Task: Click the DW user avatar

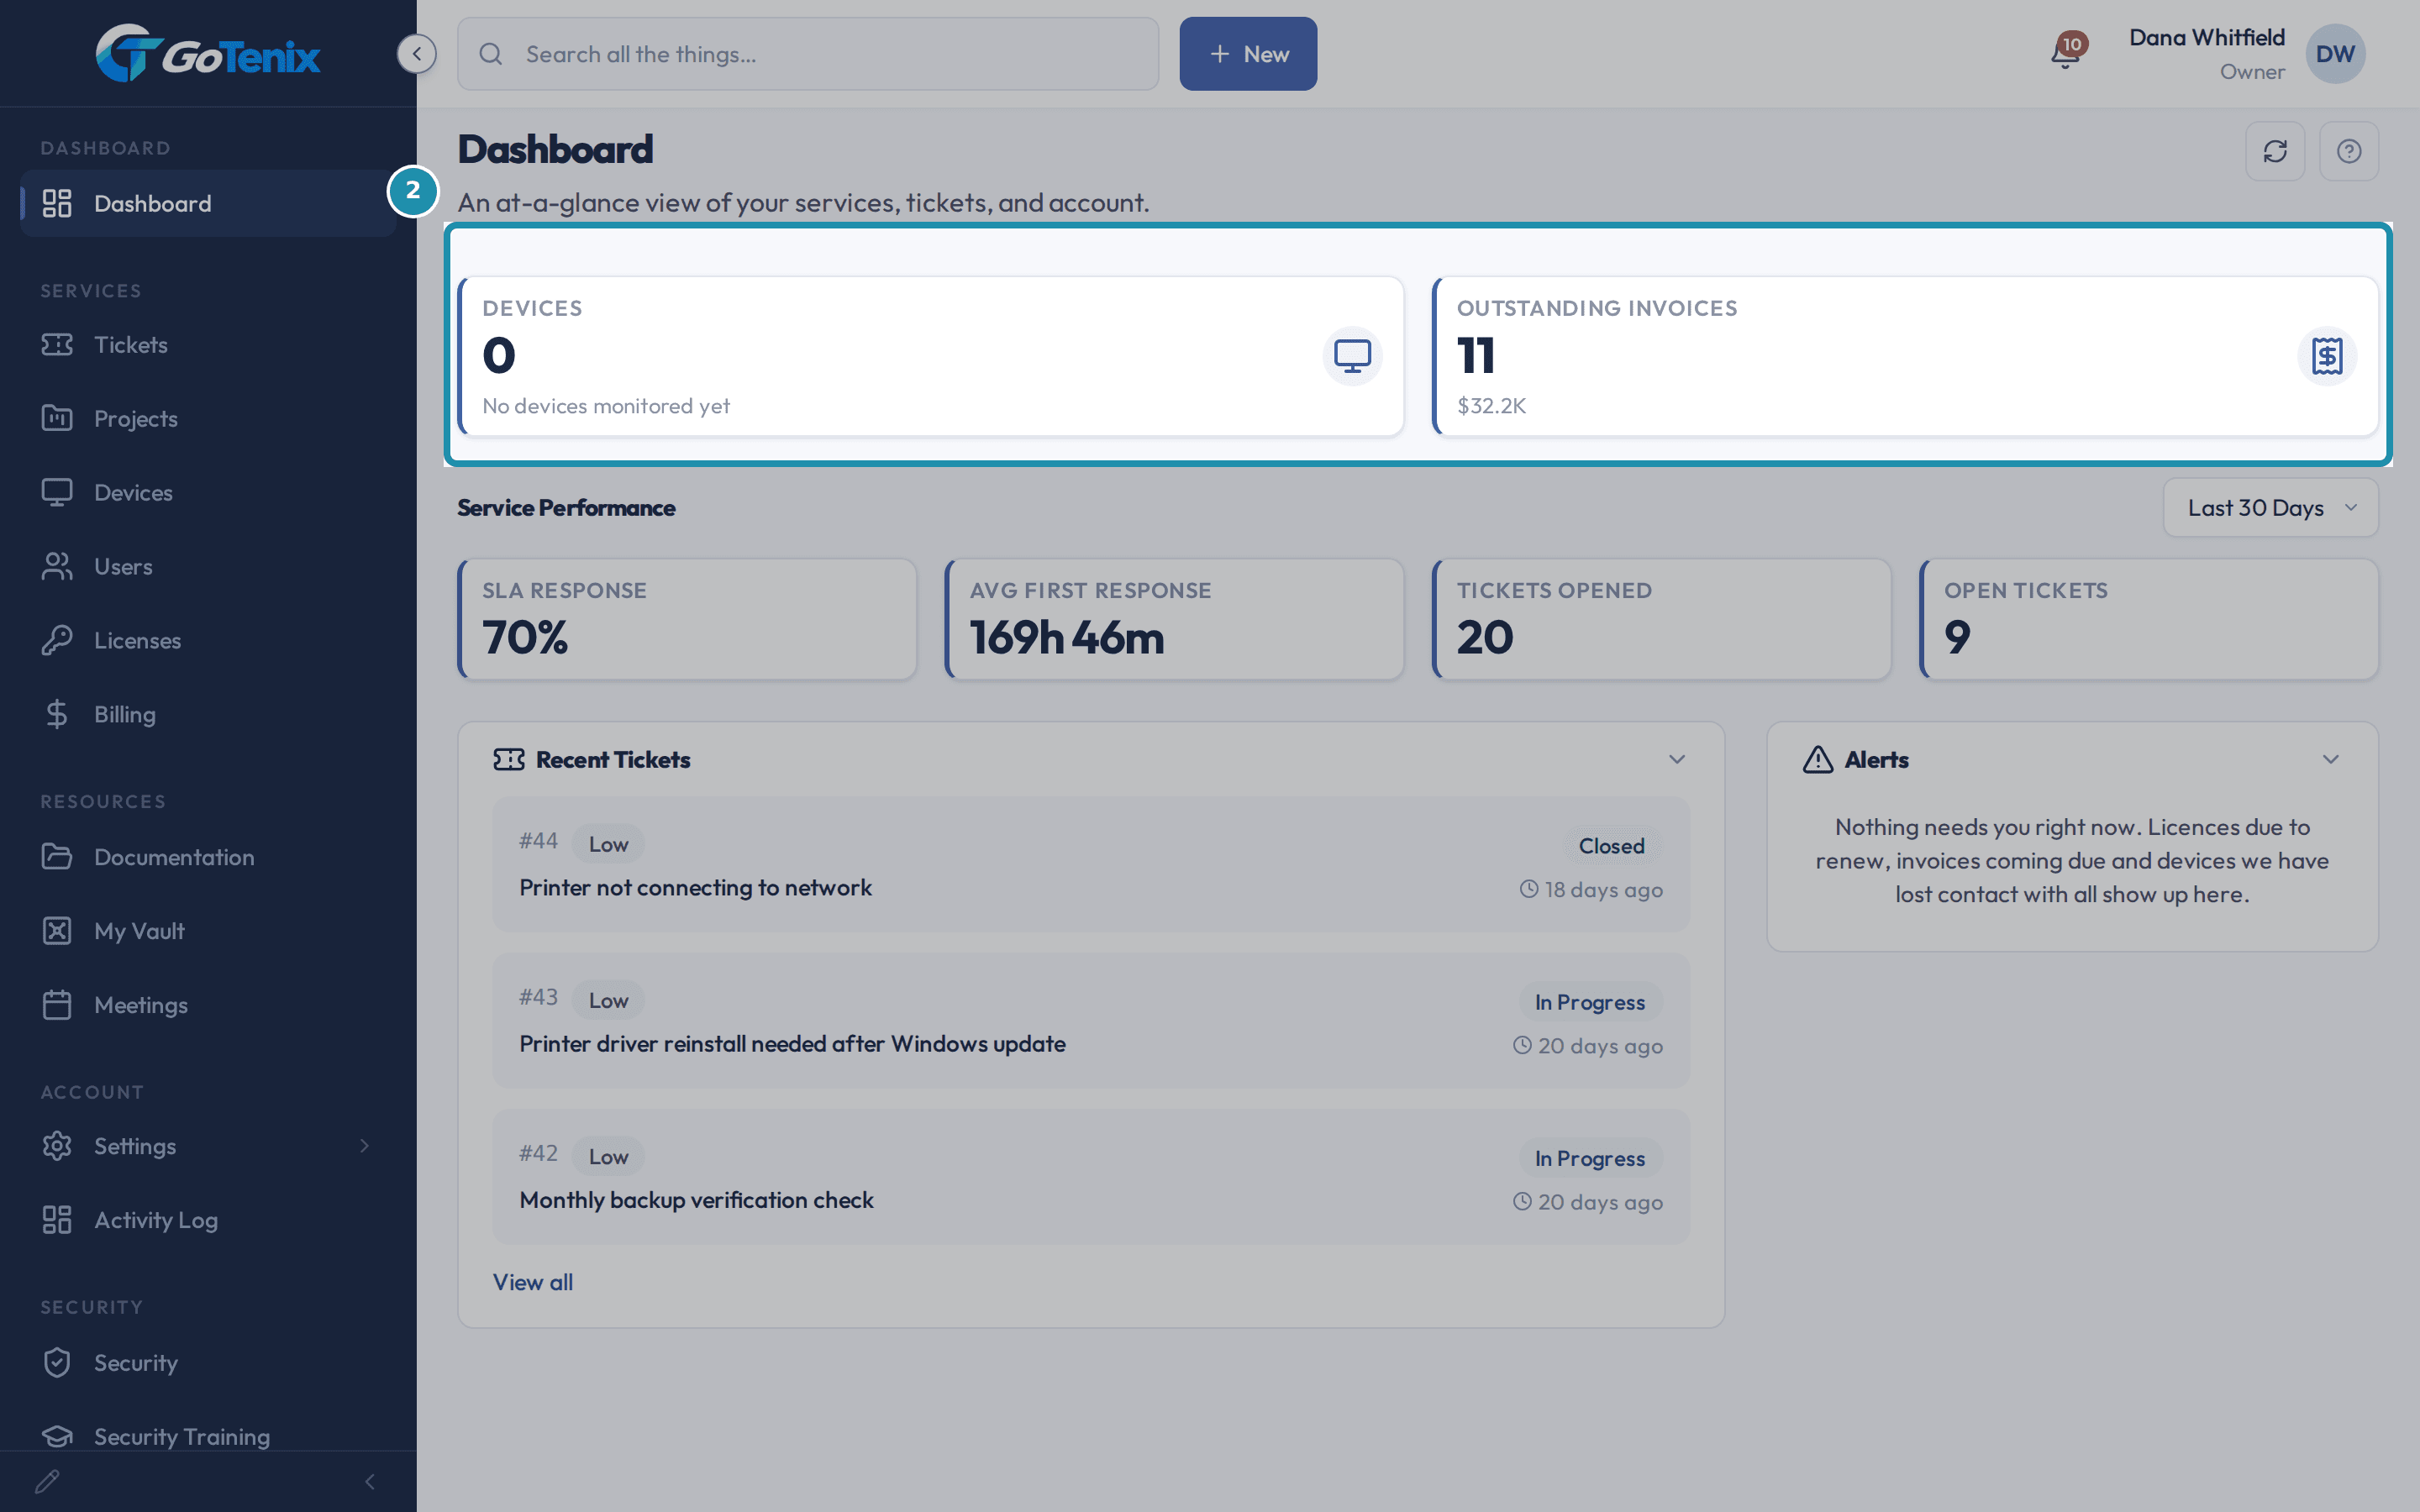Action: coord(2335,54)
